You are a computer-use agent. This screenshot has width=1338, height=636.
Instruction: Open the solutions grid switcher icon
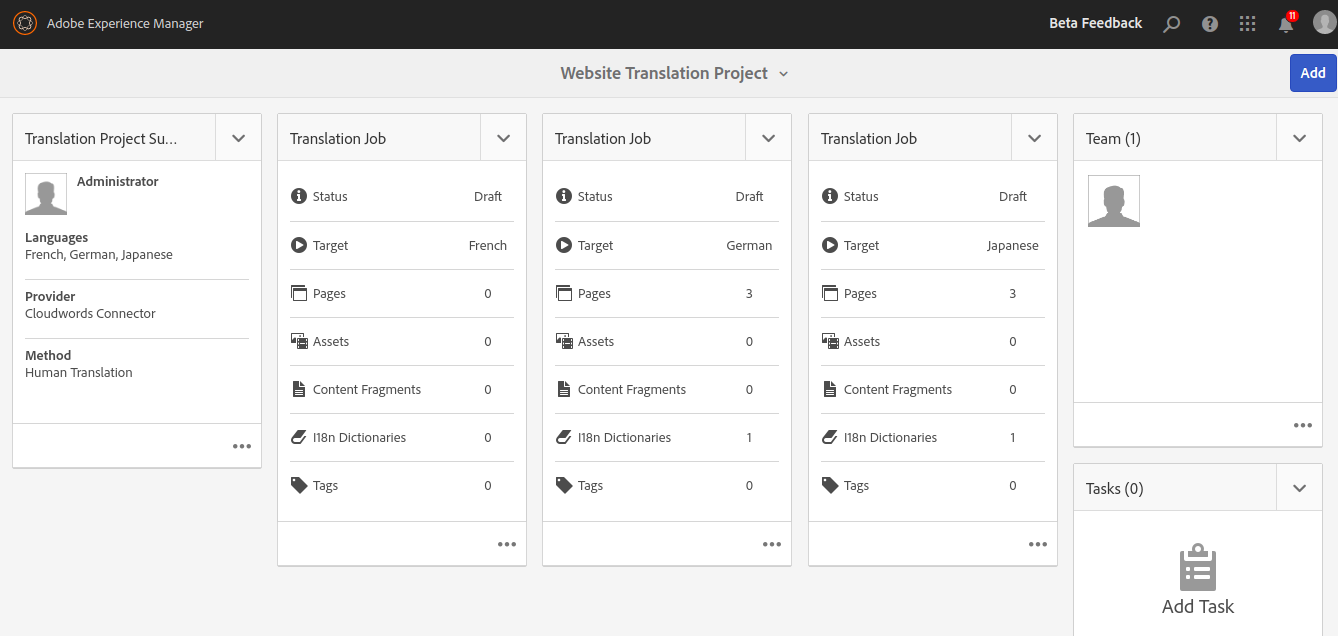(1247, 24)
